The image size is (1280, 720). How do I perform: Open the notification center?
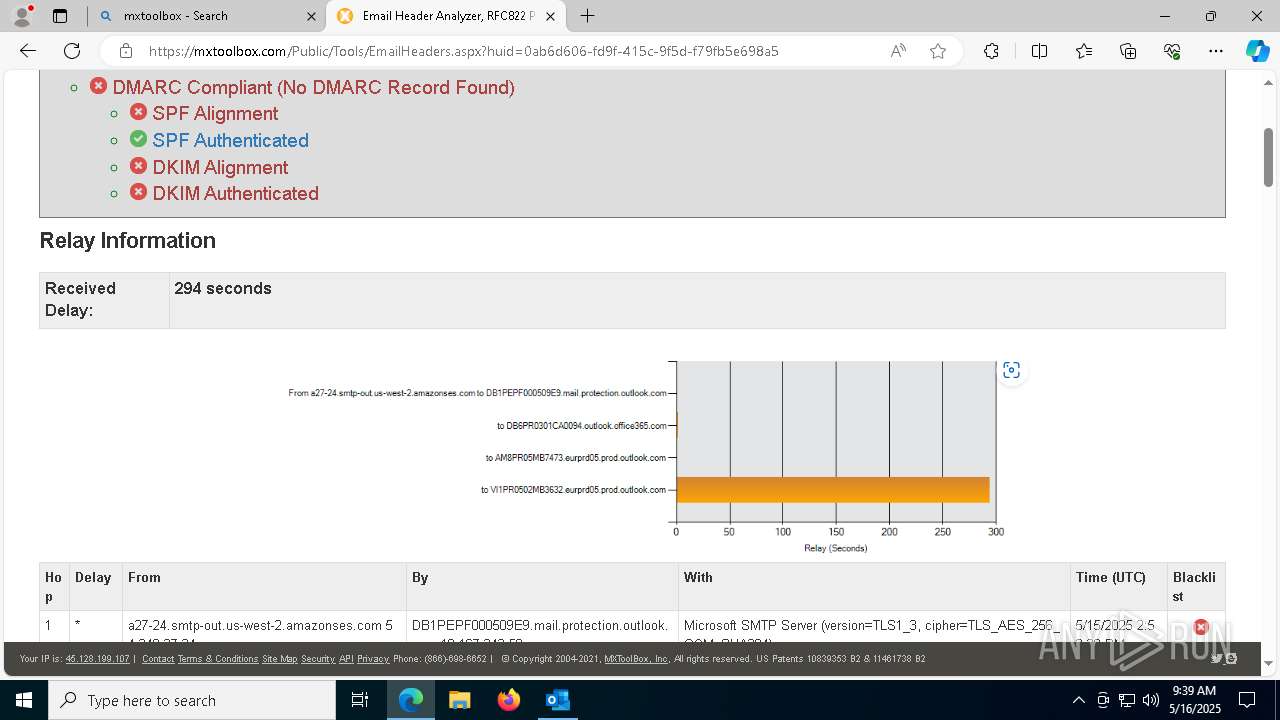pyautogui.click(x=1247, y=700)
